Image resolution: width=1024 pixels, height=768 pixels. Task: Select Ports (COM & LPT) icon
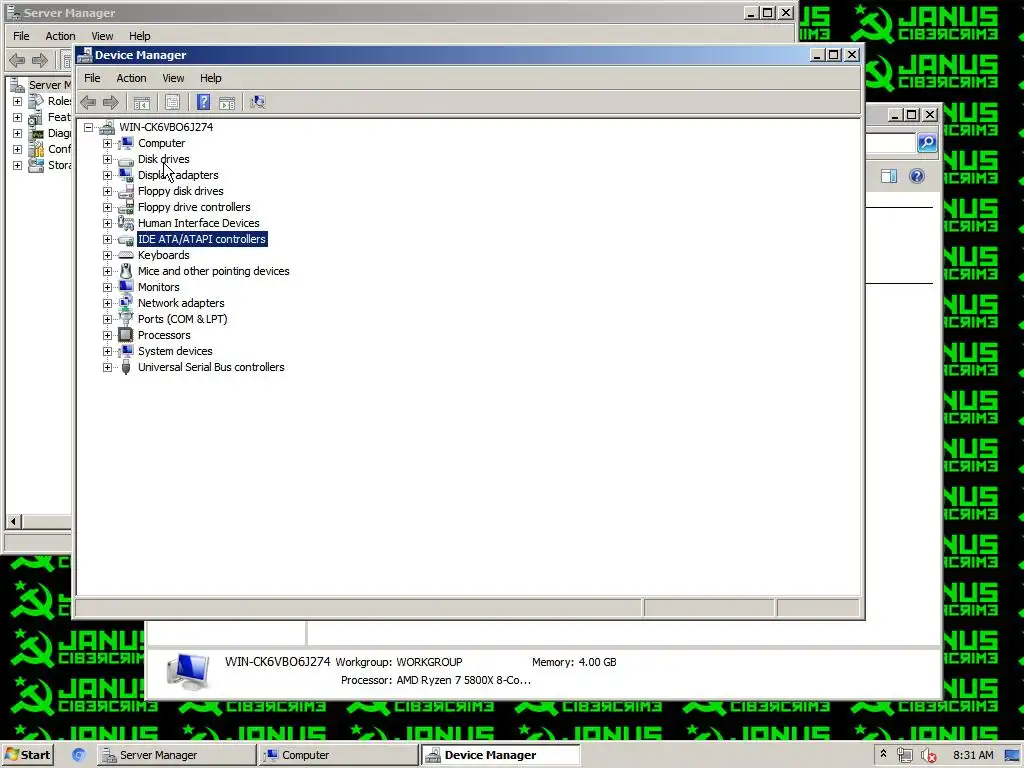pyautogui.click(x=126, y=319)
